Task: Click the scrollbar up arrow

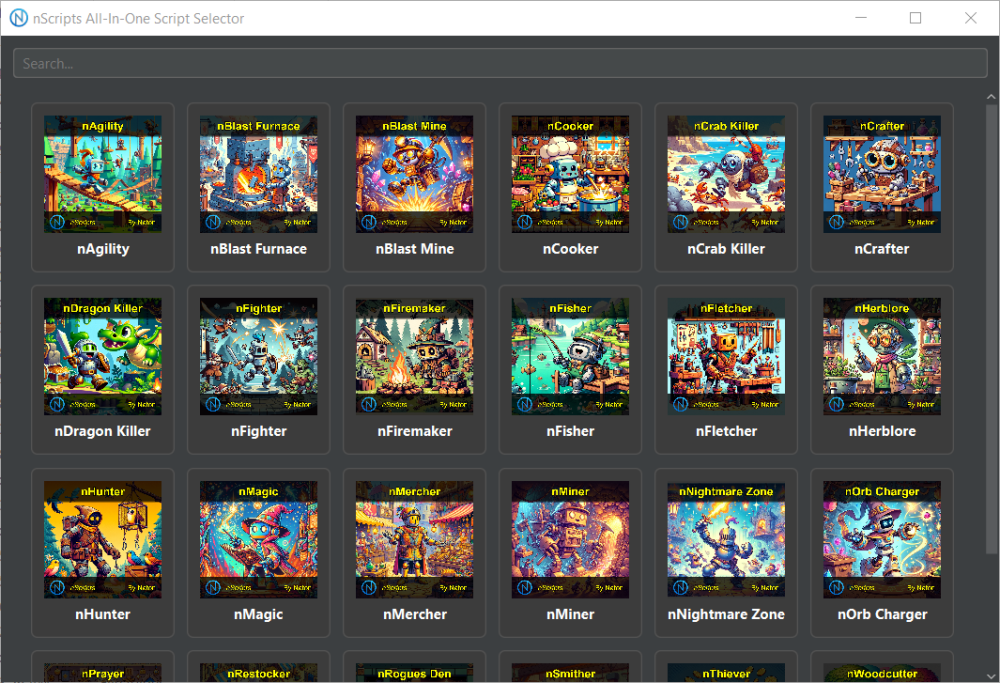Action: [991, 97]
